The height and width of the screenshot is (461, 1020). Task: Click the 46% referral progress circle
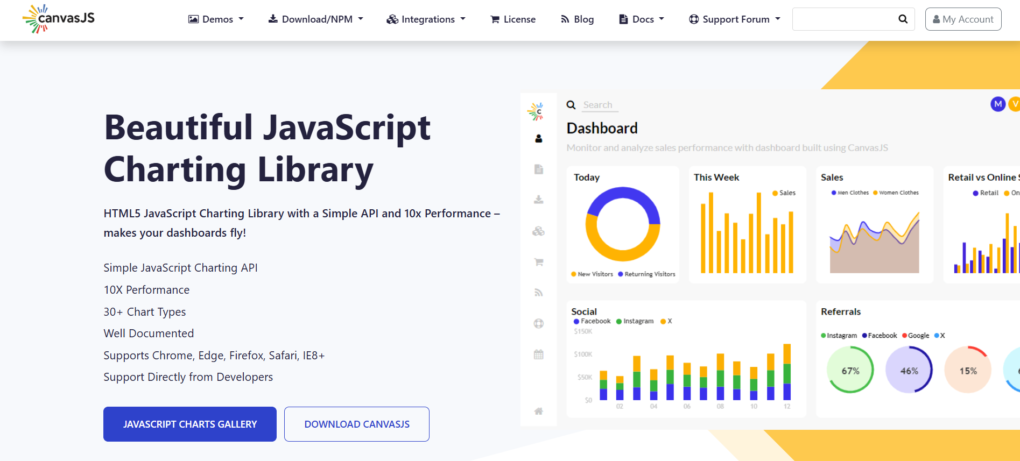[x=909, y=370]
